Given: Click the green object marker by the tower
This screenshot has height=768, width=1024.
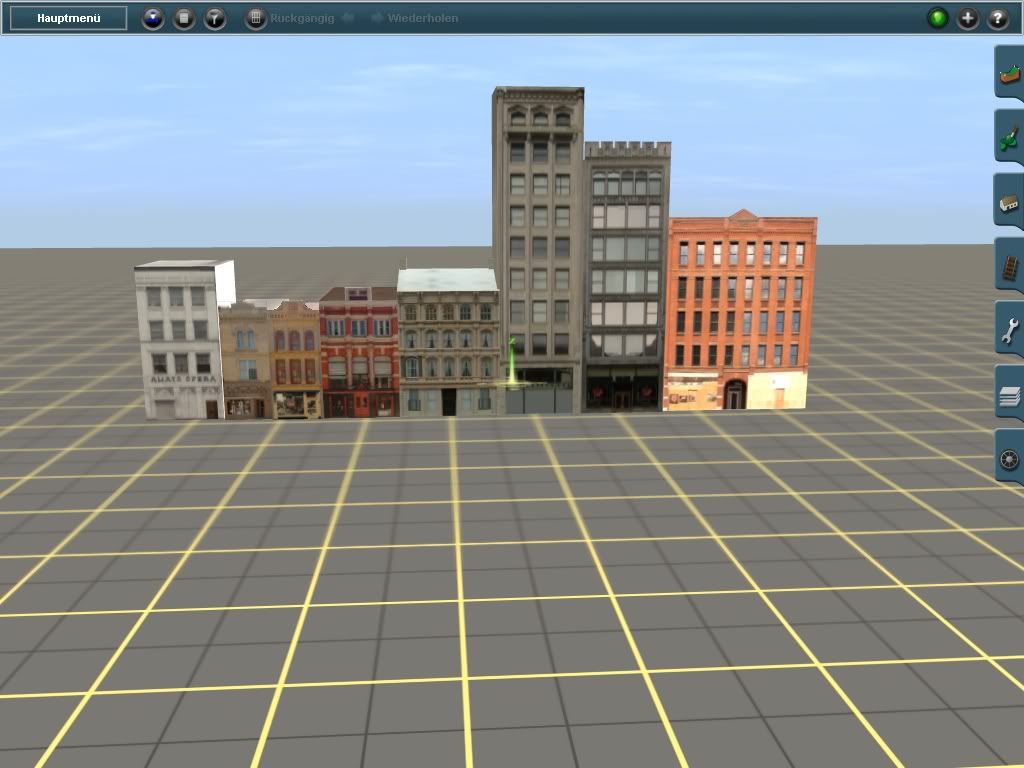Looking at the screenshot, I should coord(513,364).
